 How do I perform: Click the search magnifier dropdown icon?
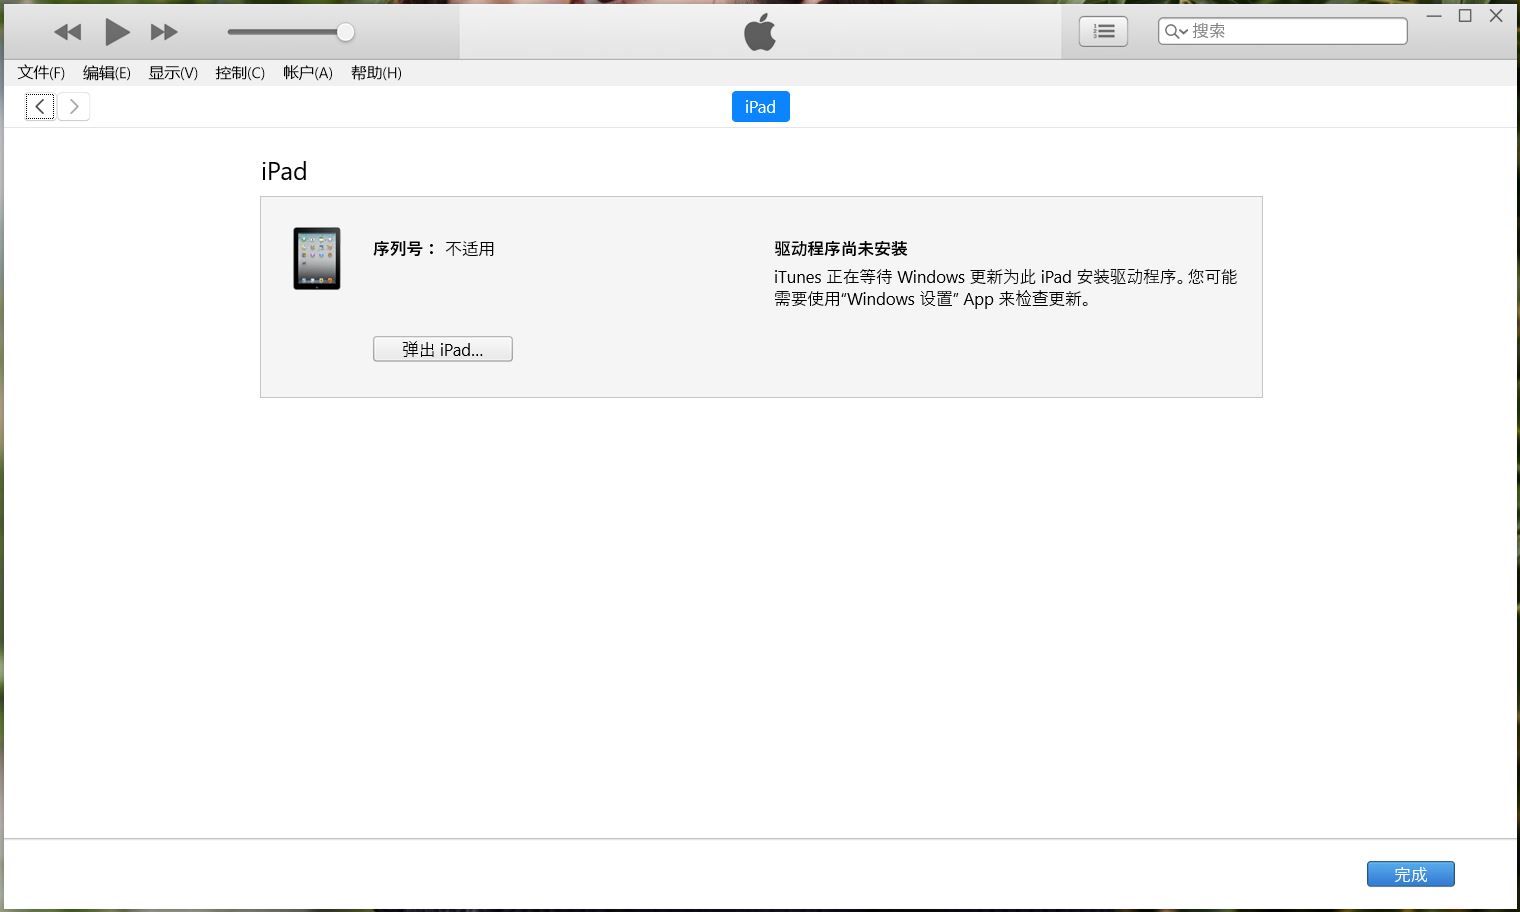pos(1176,32)
